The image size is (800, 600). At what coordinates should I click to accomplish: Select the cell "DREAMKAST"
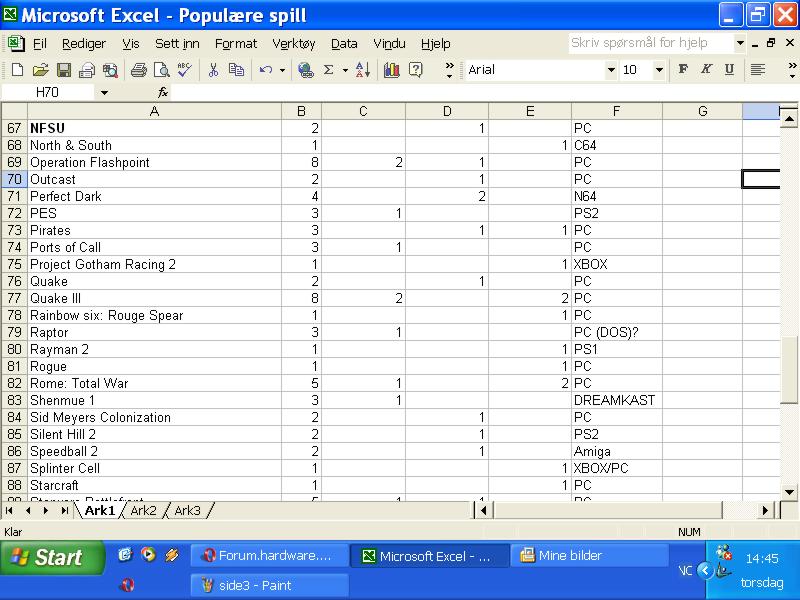coord(616,400)
